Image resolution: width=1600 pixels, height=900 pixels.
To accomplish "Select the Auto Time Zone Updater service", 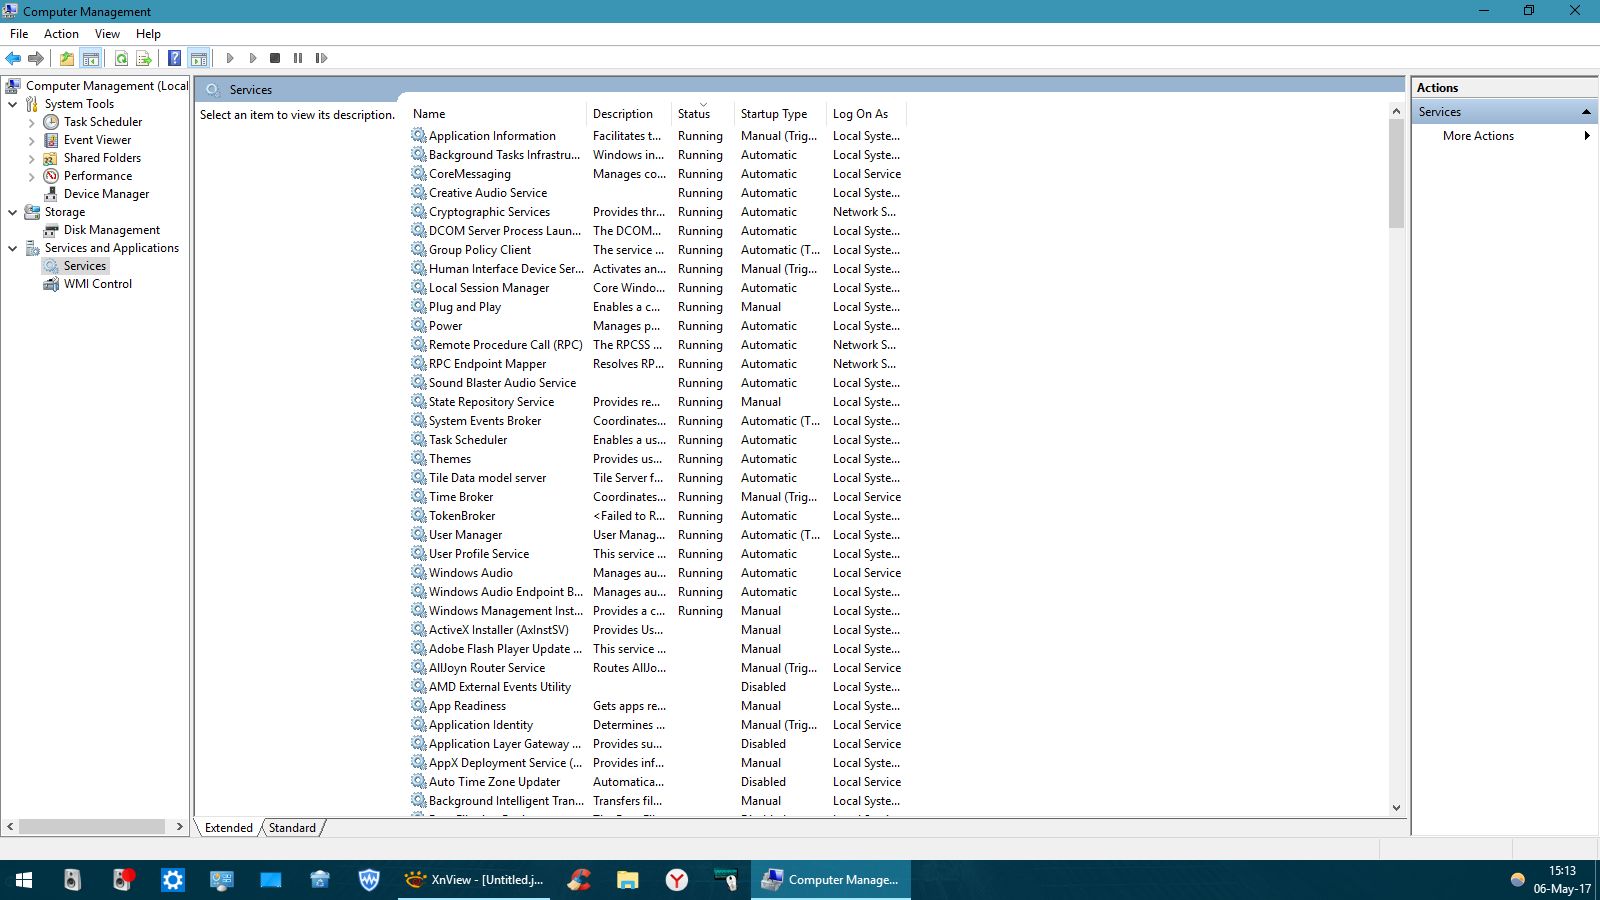I will (495, 782).
